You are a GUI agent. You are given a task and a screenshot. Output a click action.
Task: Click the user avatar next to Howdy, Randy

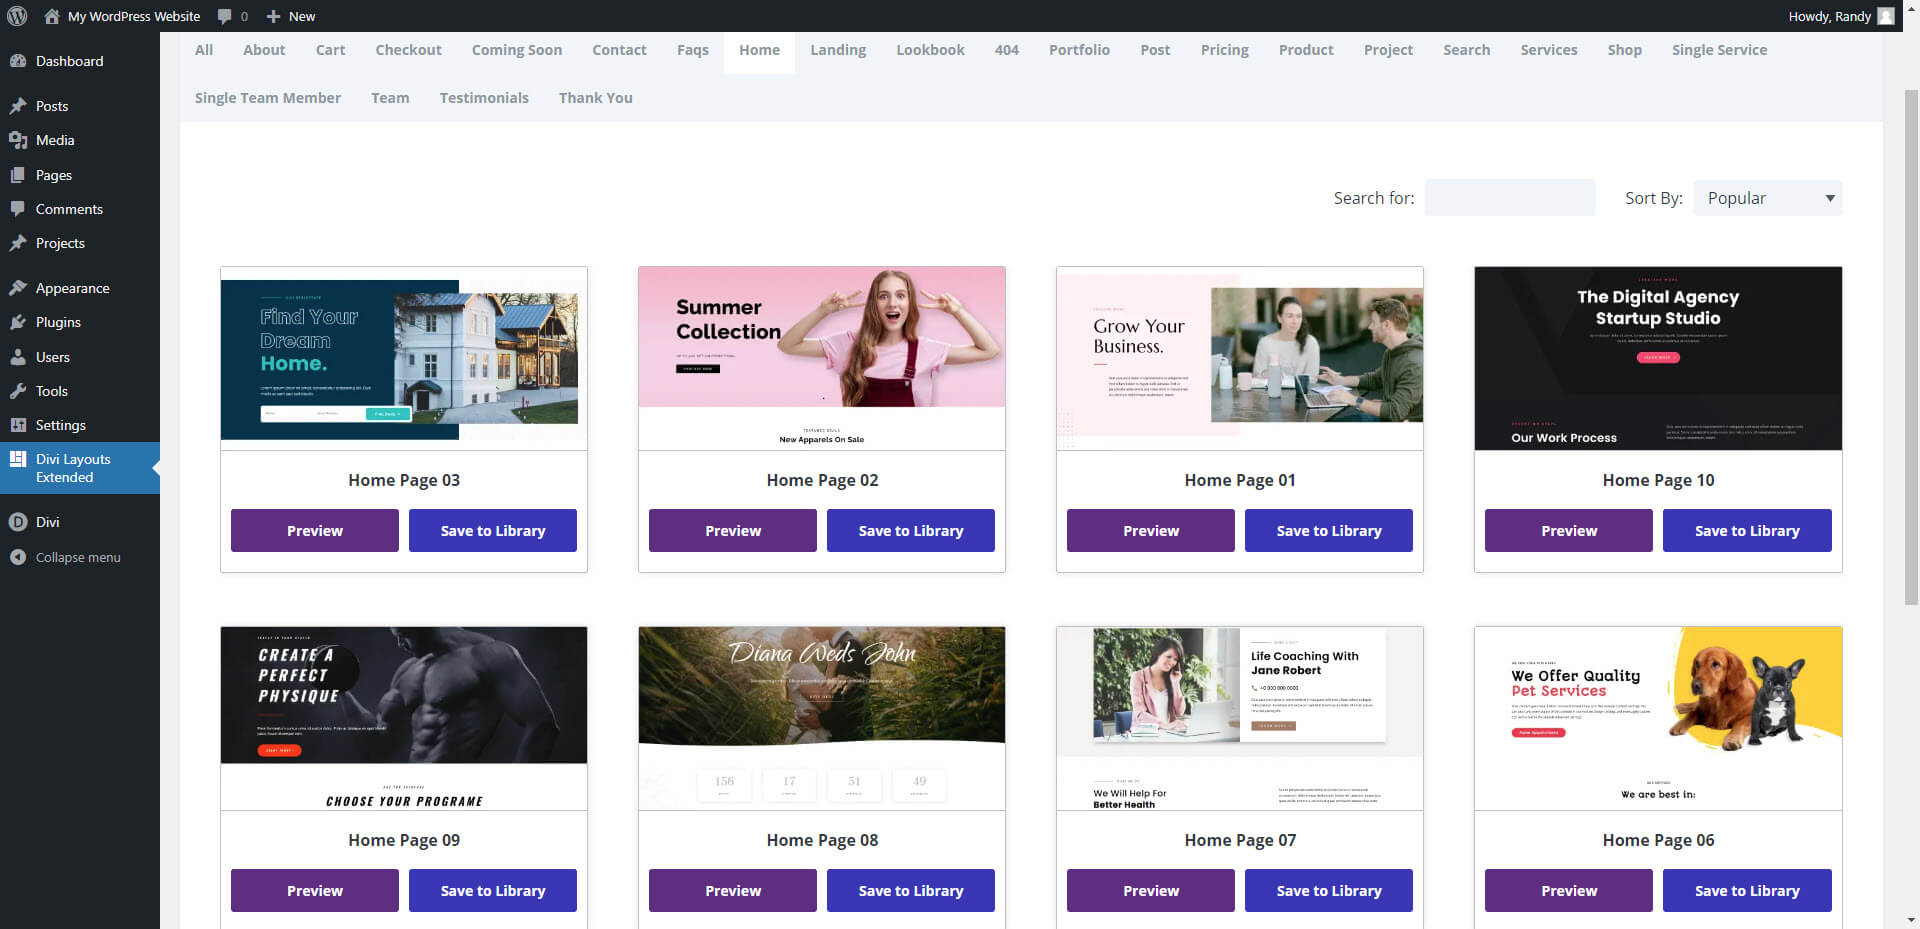click(1885, 16)
